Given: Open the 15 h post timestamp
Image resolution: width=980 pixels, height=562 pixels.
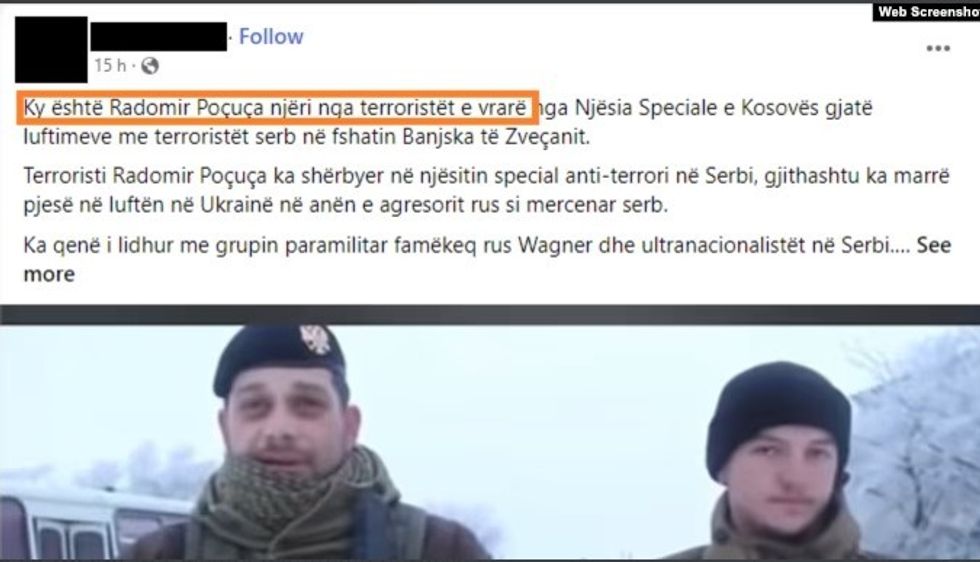Looking at the screenshot, I should click(110, 65).
